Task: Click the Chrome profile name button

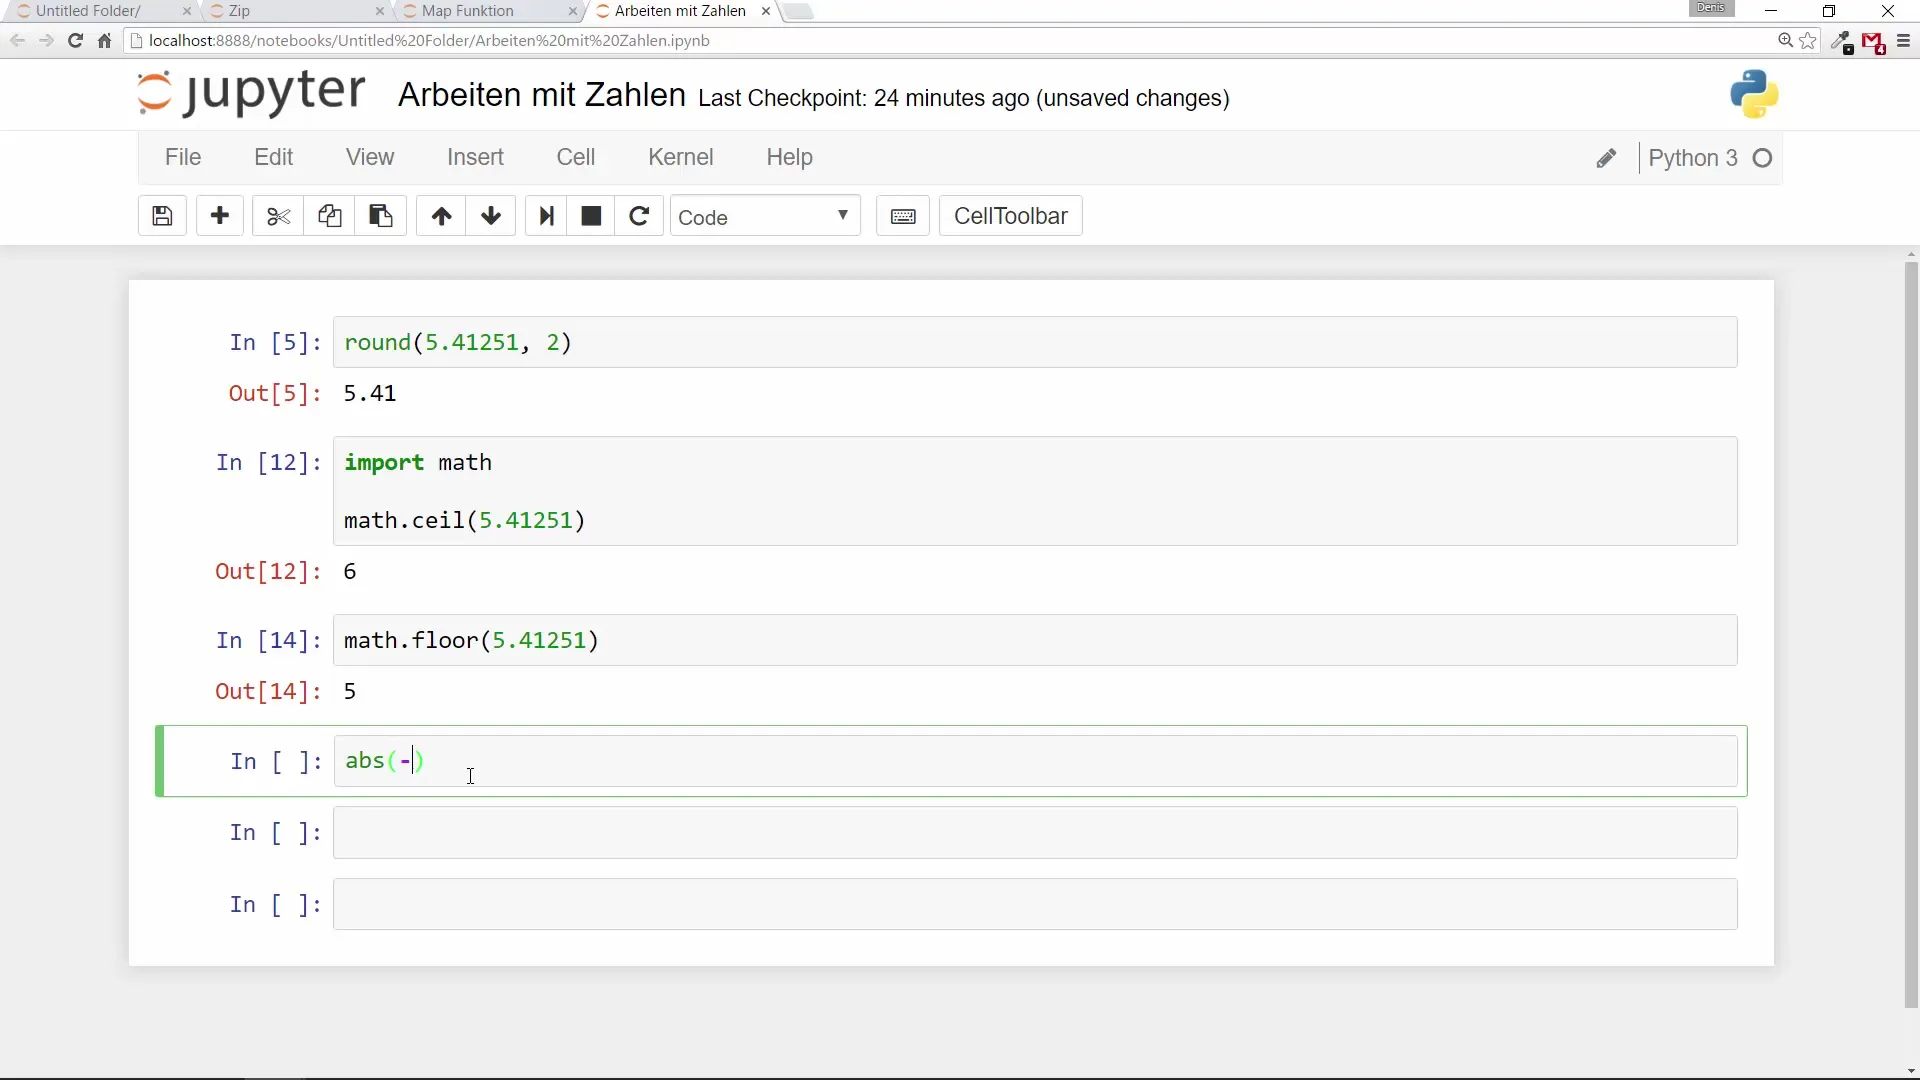Action: (x=1711, y=8)
